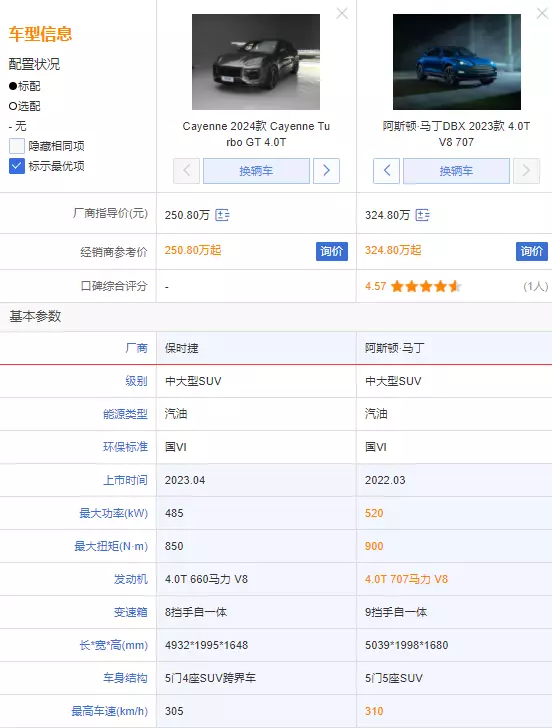Image resolution: width=552 pixels, height=728 pixels.
Task: Click the 上市时间 parameter label
Action: 125,480
